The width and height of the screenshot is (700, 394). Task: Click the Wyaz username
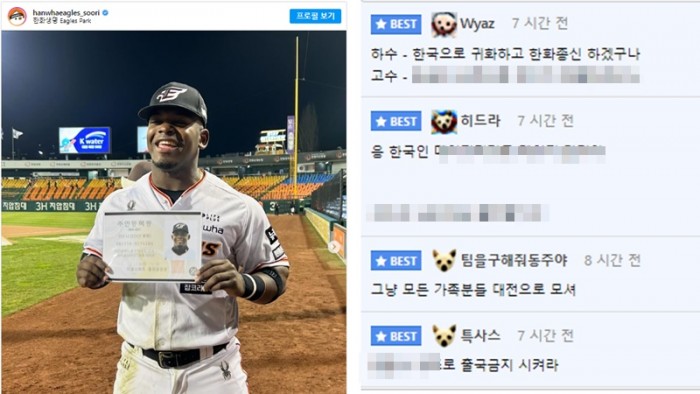point(477,24)
